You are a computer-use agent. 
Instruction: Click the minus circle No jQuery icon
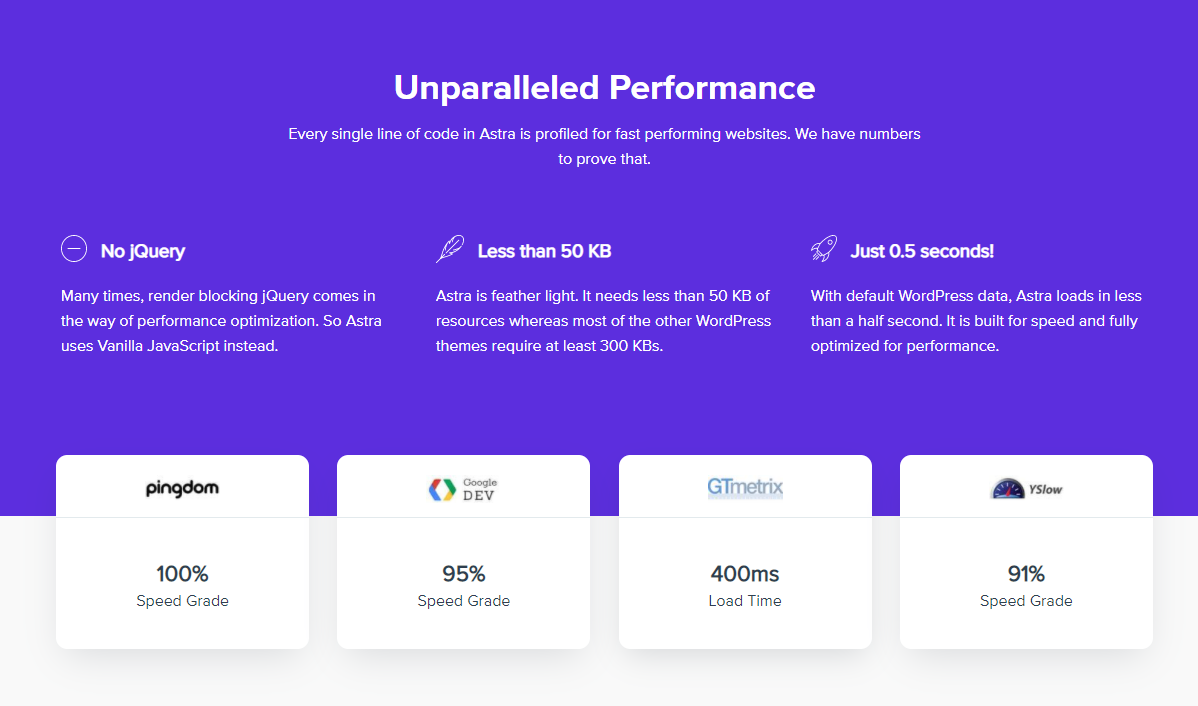pyautogui.click(x=74, y=249)
